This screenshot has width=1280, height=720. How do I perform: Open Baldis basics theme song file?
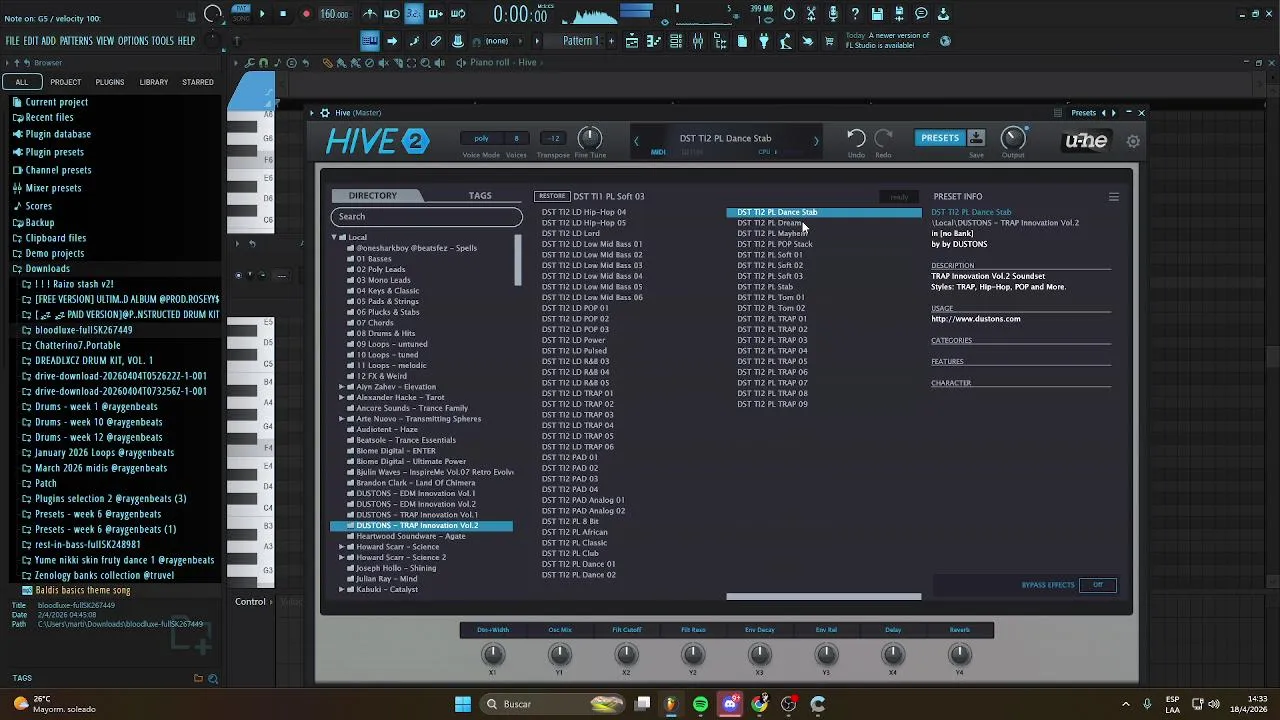[x=82, y=590]
